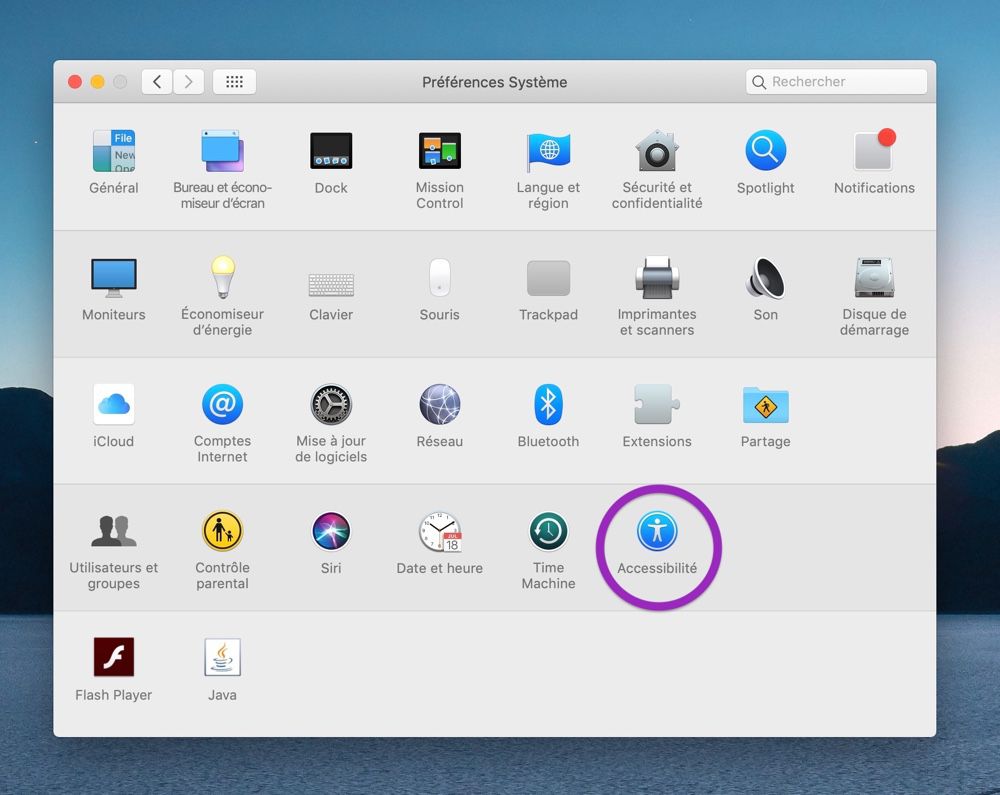
Task: Open the Flash Player preferences
Action: click(114, 657)
